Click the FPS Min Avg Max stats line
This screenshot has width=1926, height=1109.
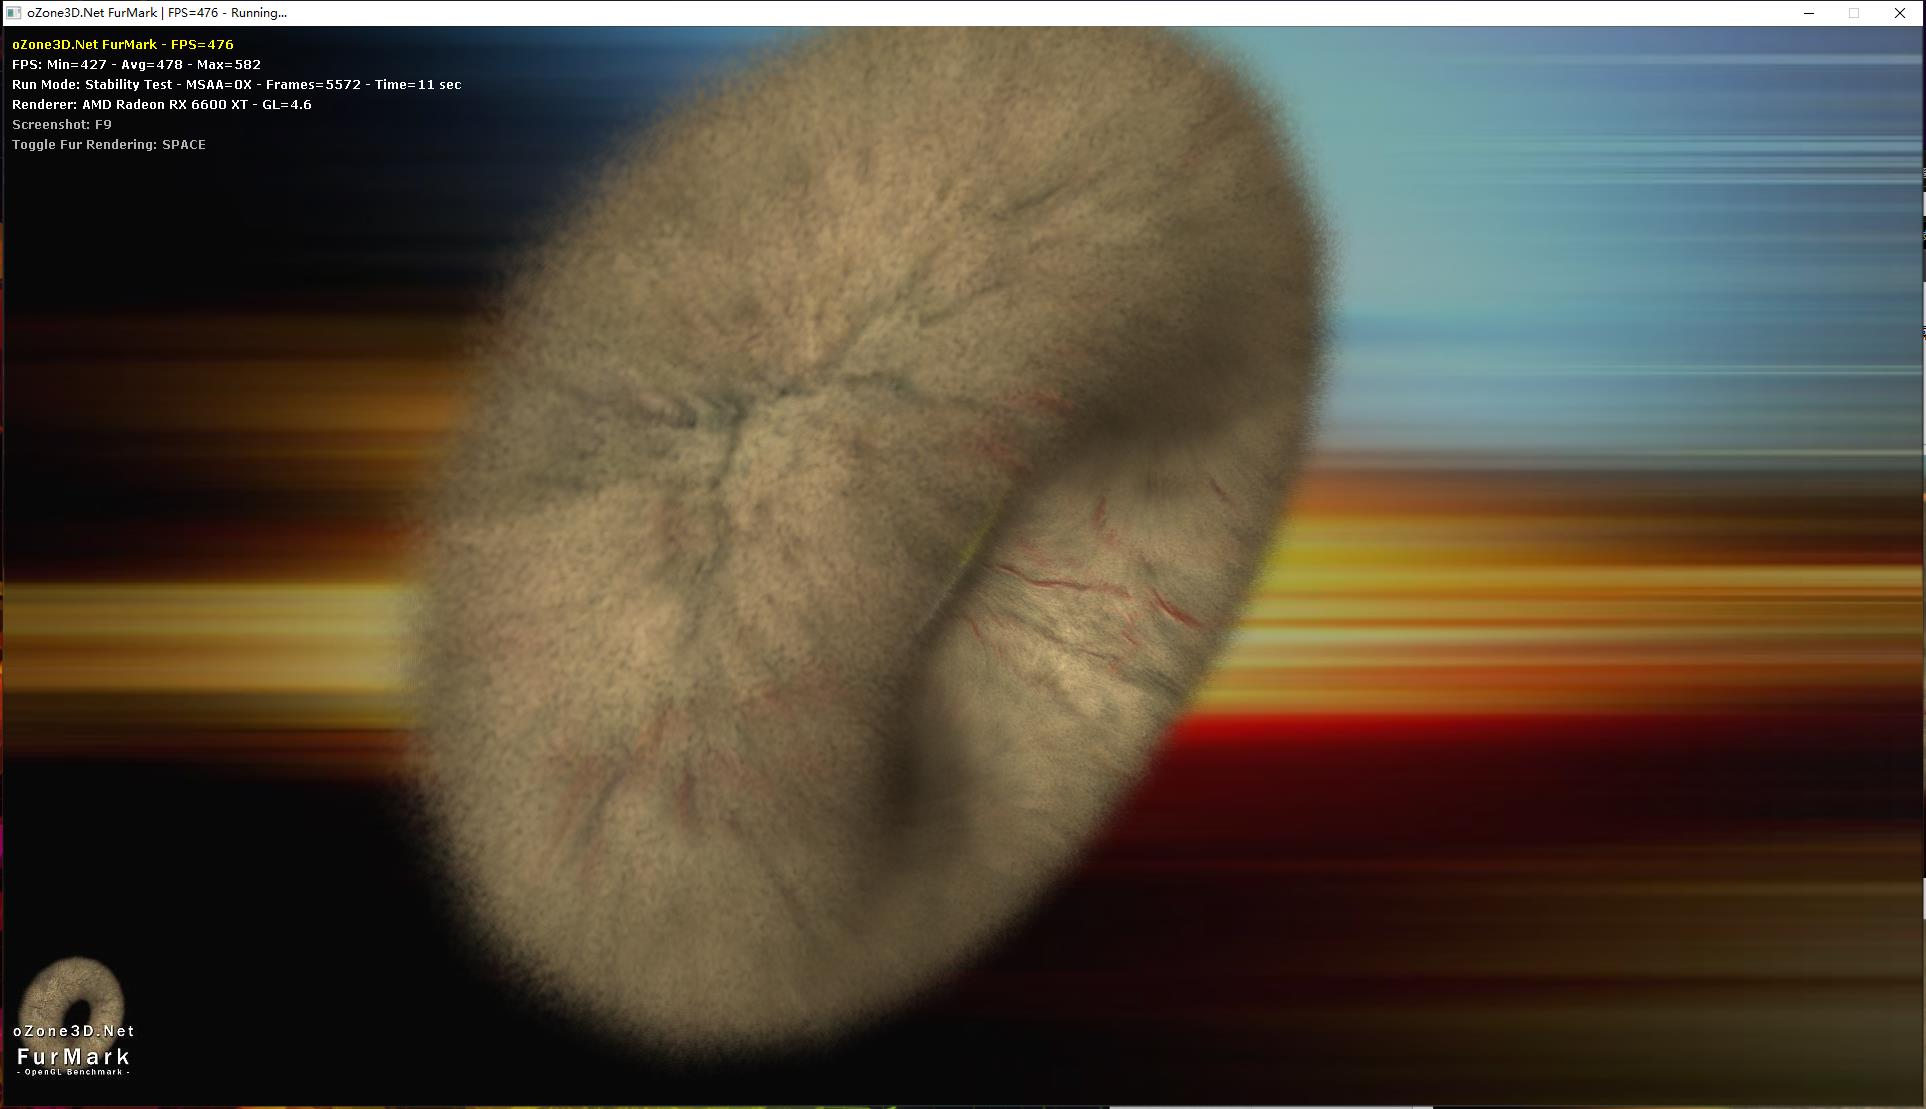click(x=136, y=64)
